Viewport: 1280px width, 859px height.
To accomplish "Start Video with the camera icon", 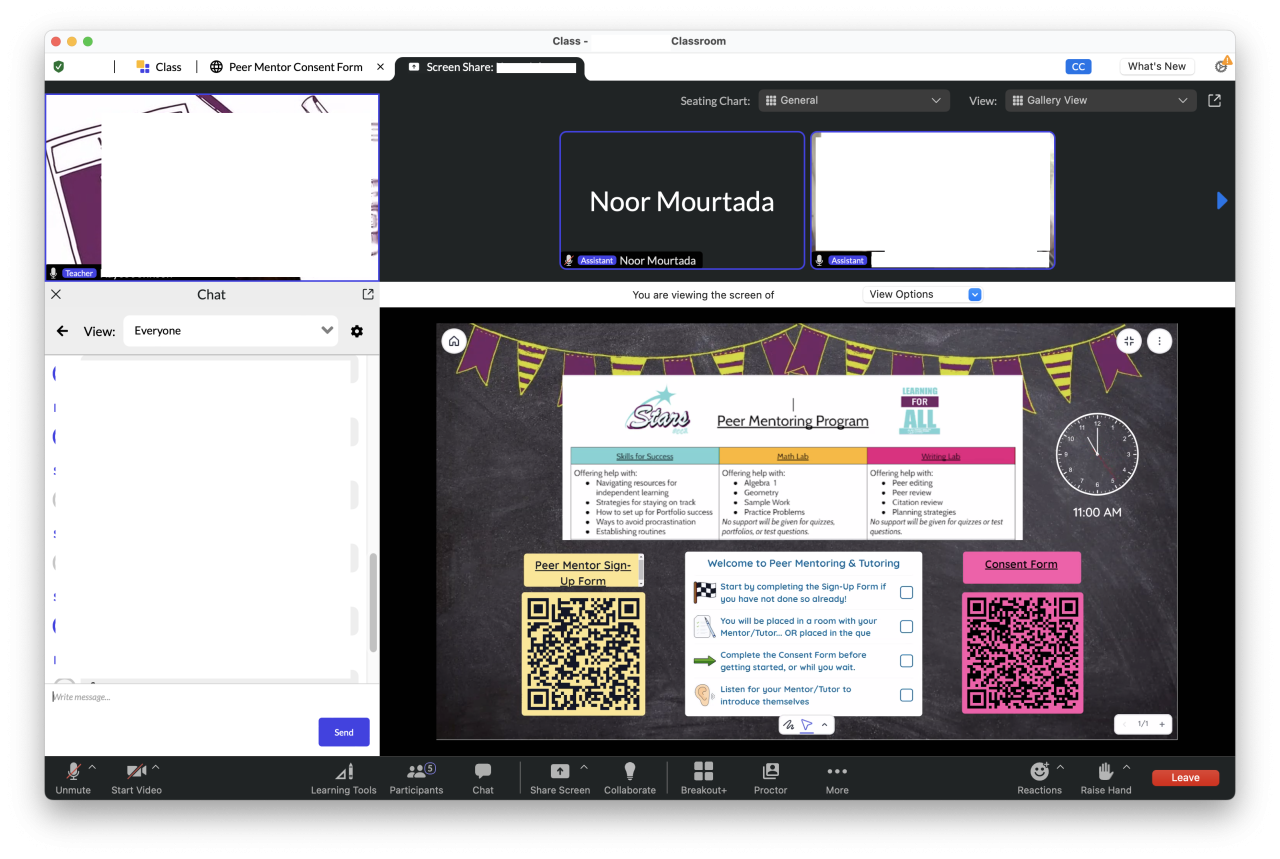I will point(136,777).
